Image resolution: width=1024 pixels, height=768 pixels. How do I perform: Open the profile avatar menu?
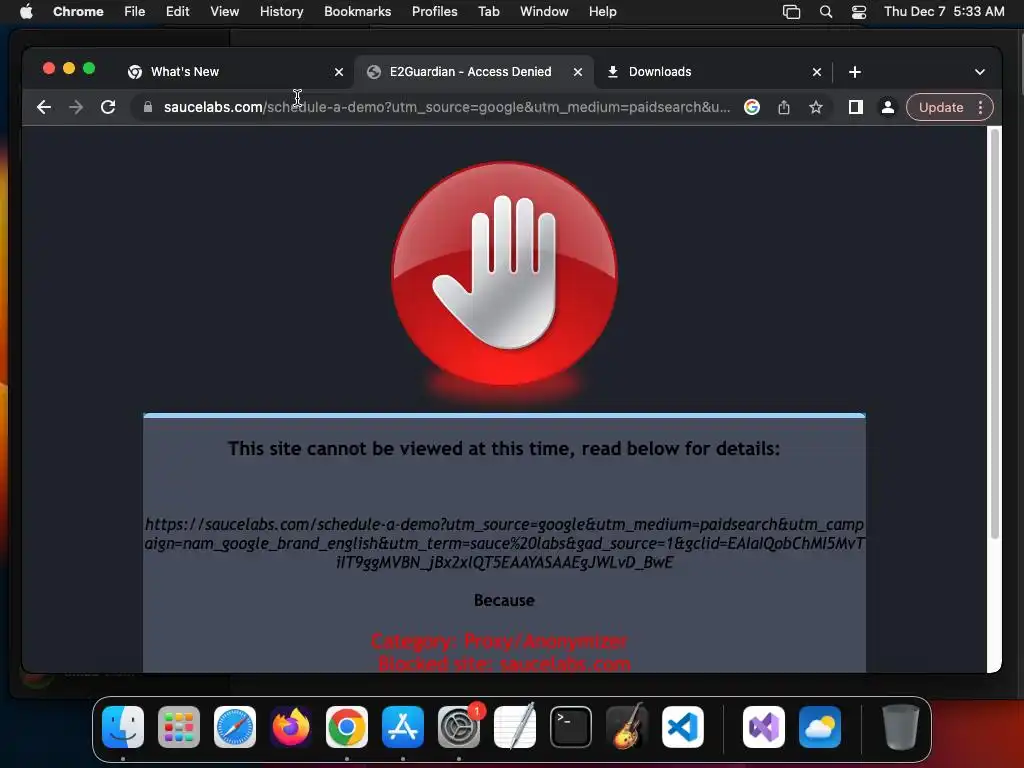tap(888, 107)
